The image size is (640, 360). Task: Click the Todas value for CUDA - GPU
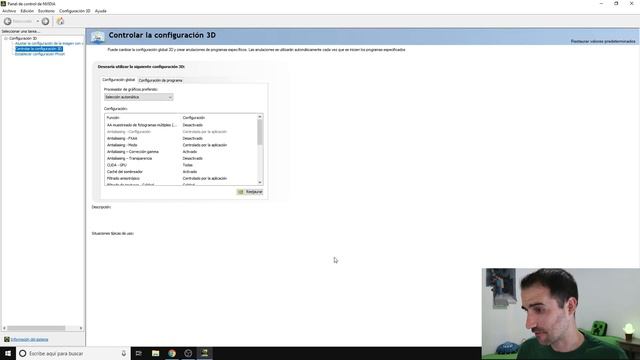pyautogui.click(x=188, y=165)
